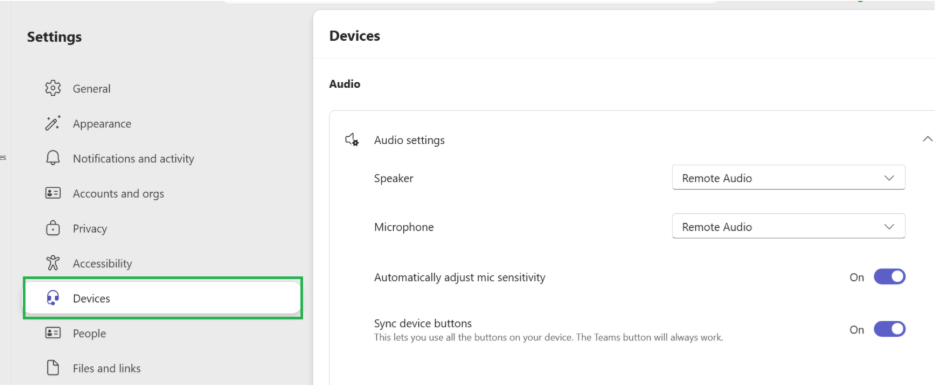Open Appearance settings
Screen dimensions: 936x385
(x=162, y=124)
